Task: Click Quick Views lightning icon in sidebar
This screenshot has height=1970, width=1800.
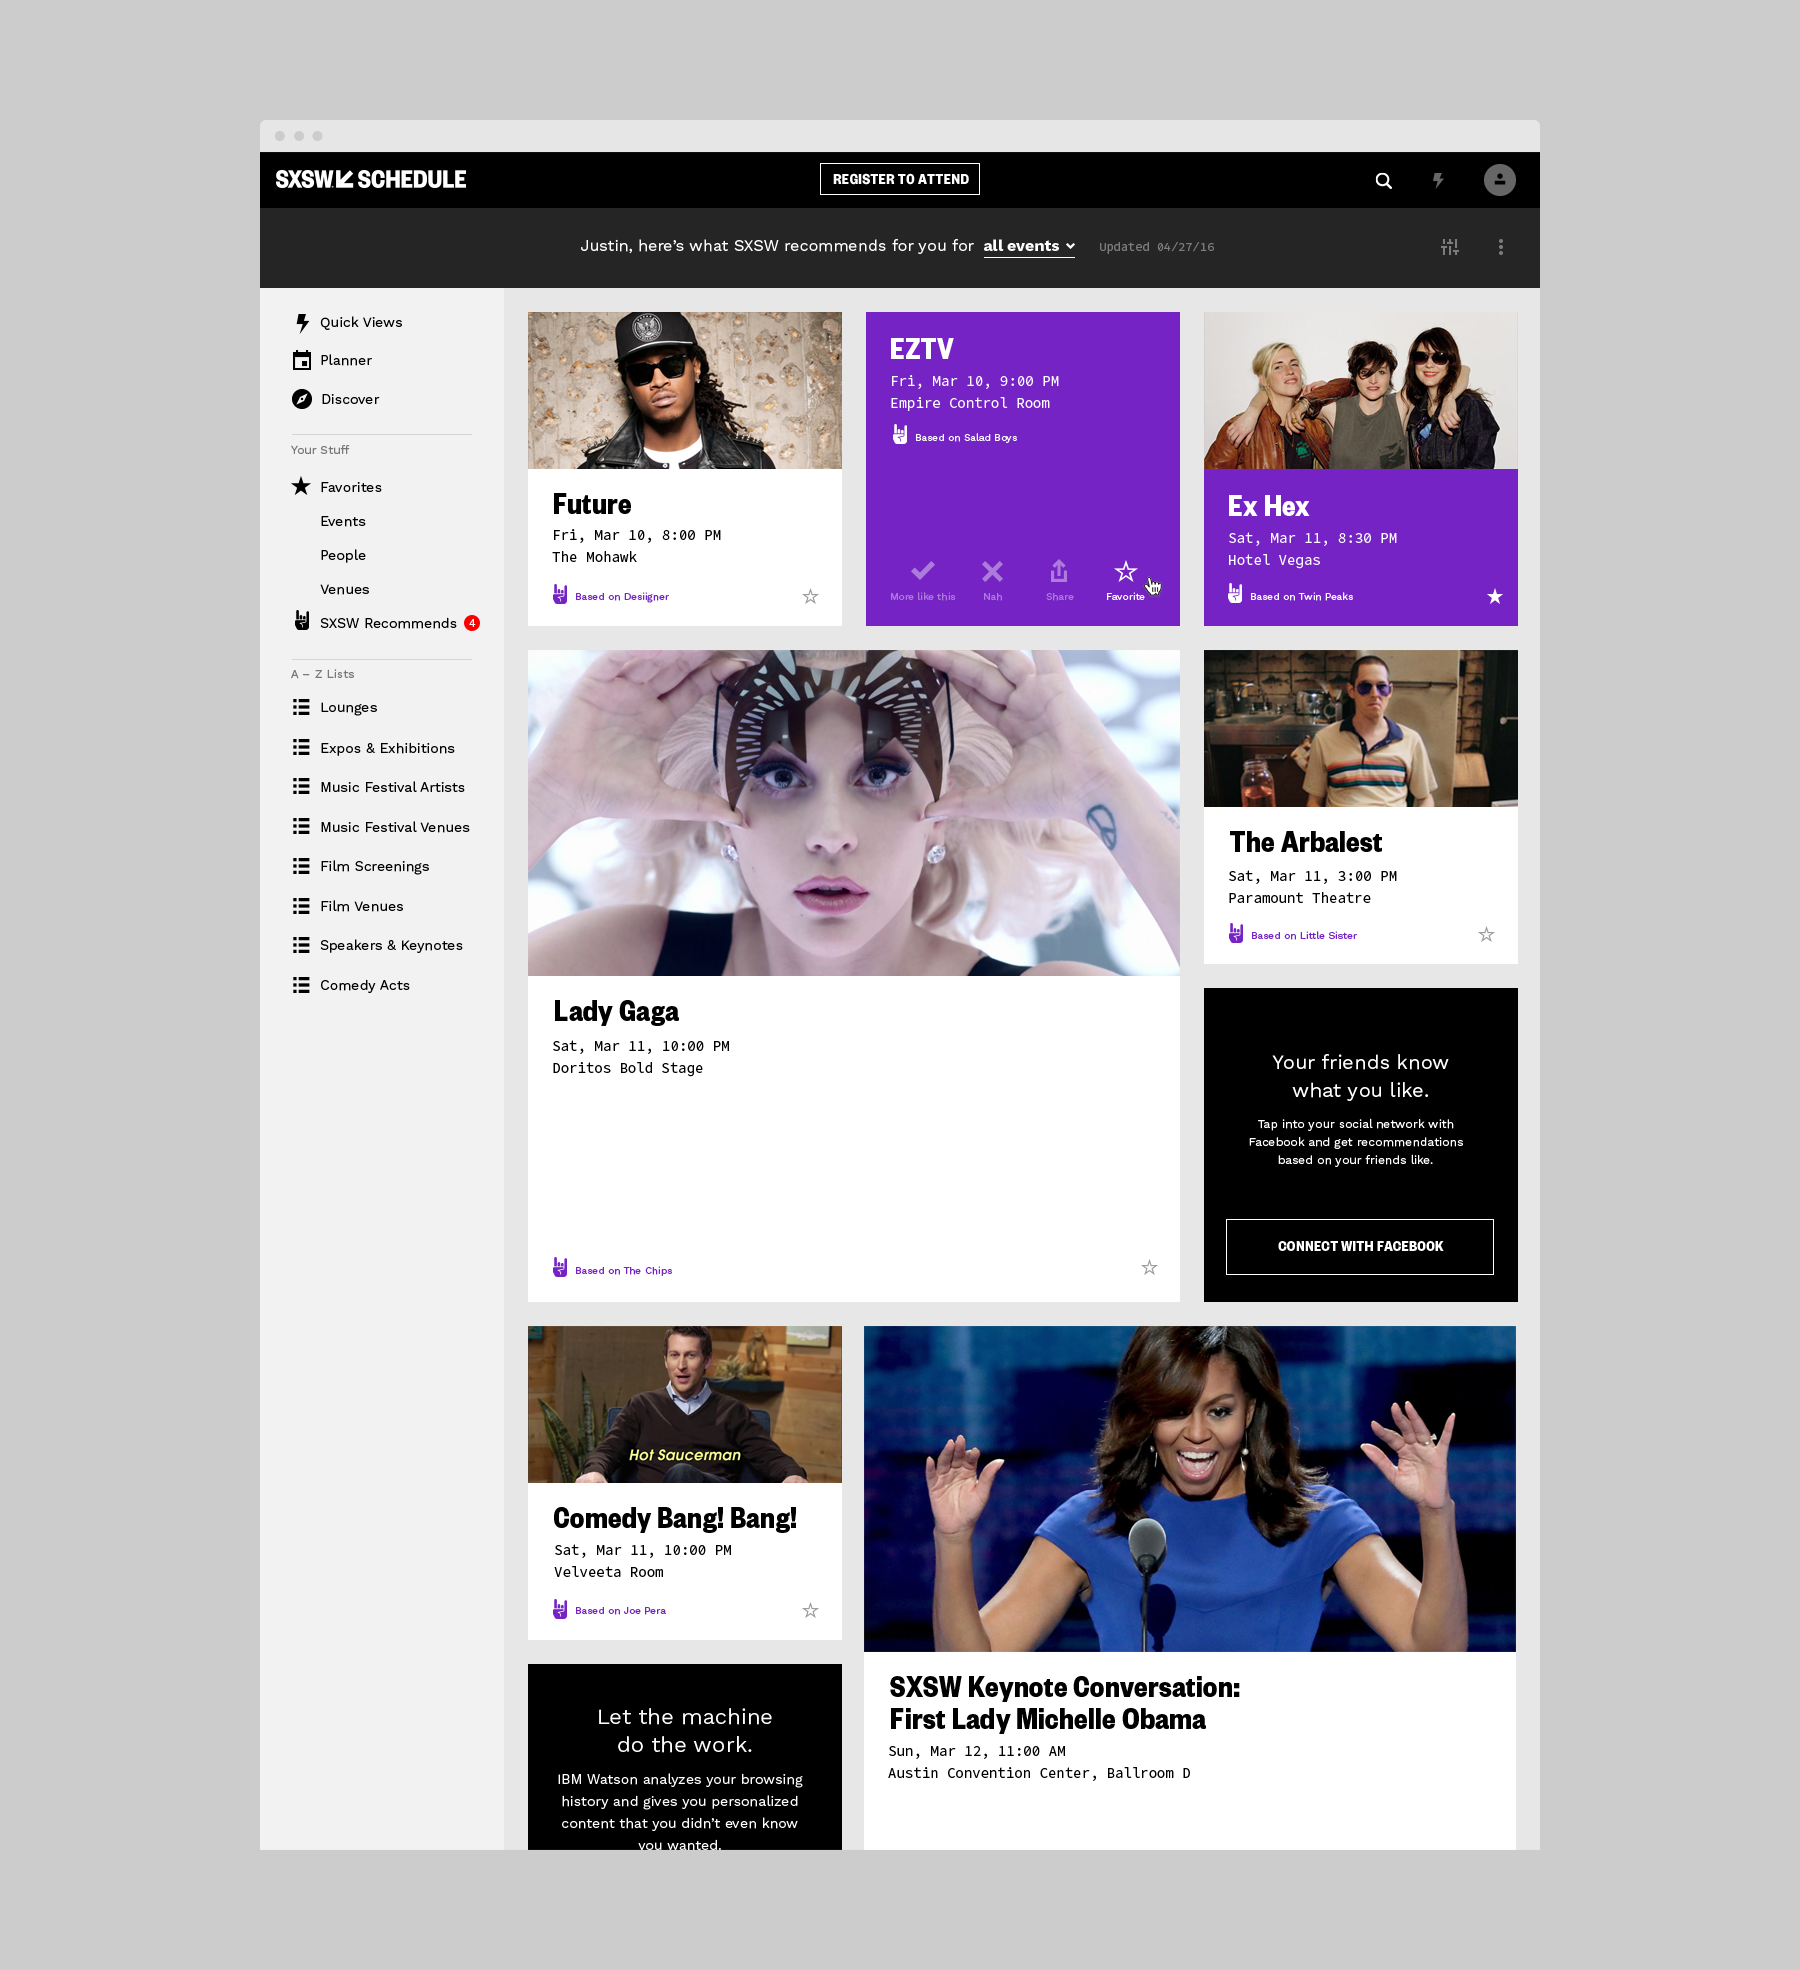Action: click(302, 323)
